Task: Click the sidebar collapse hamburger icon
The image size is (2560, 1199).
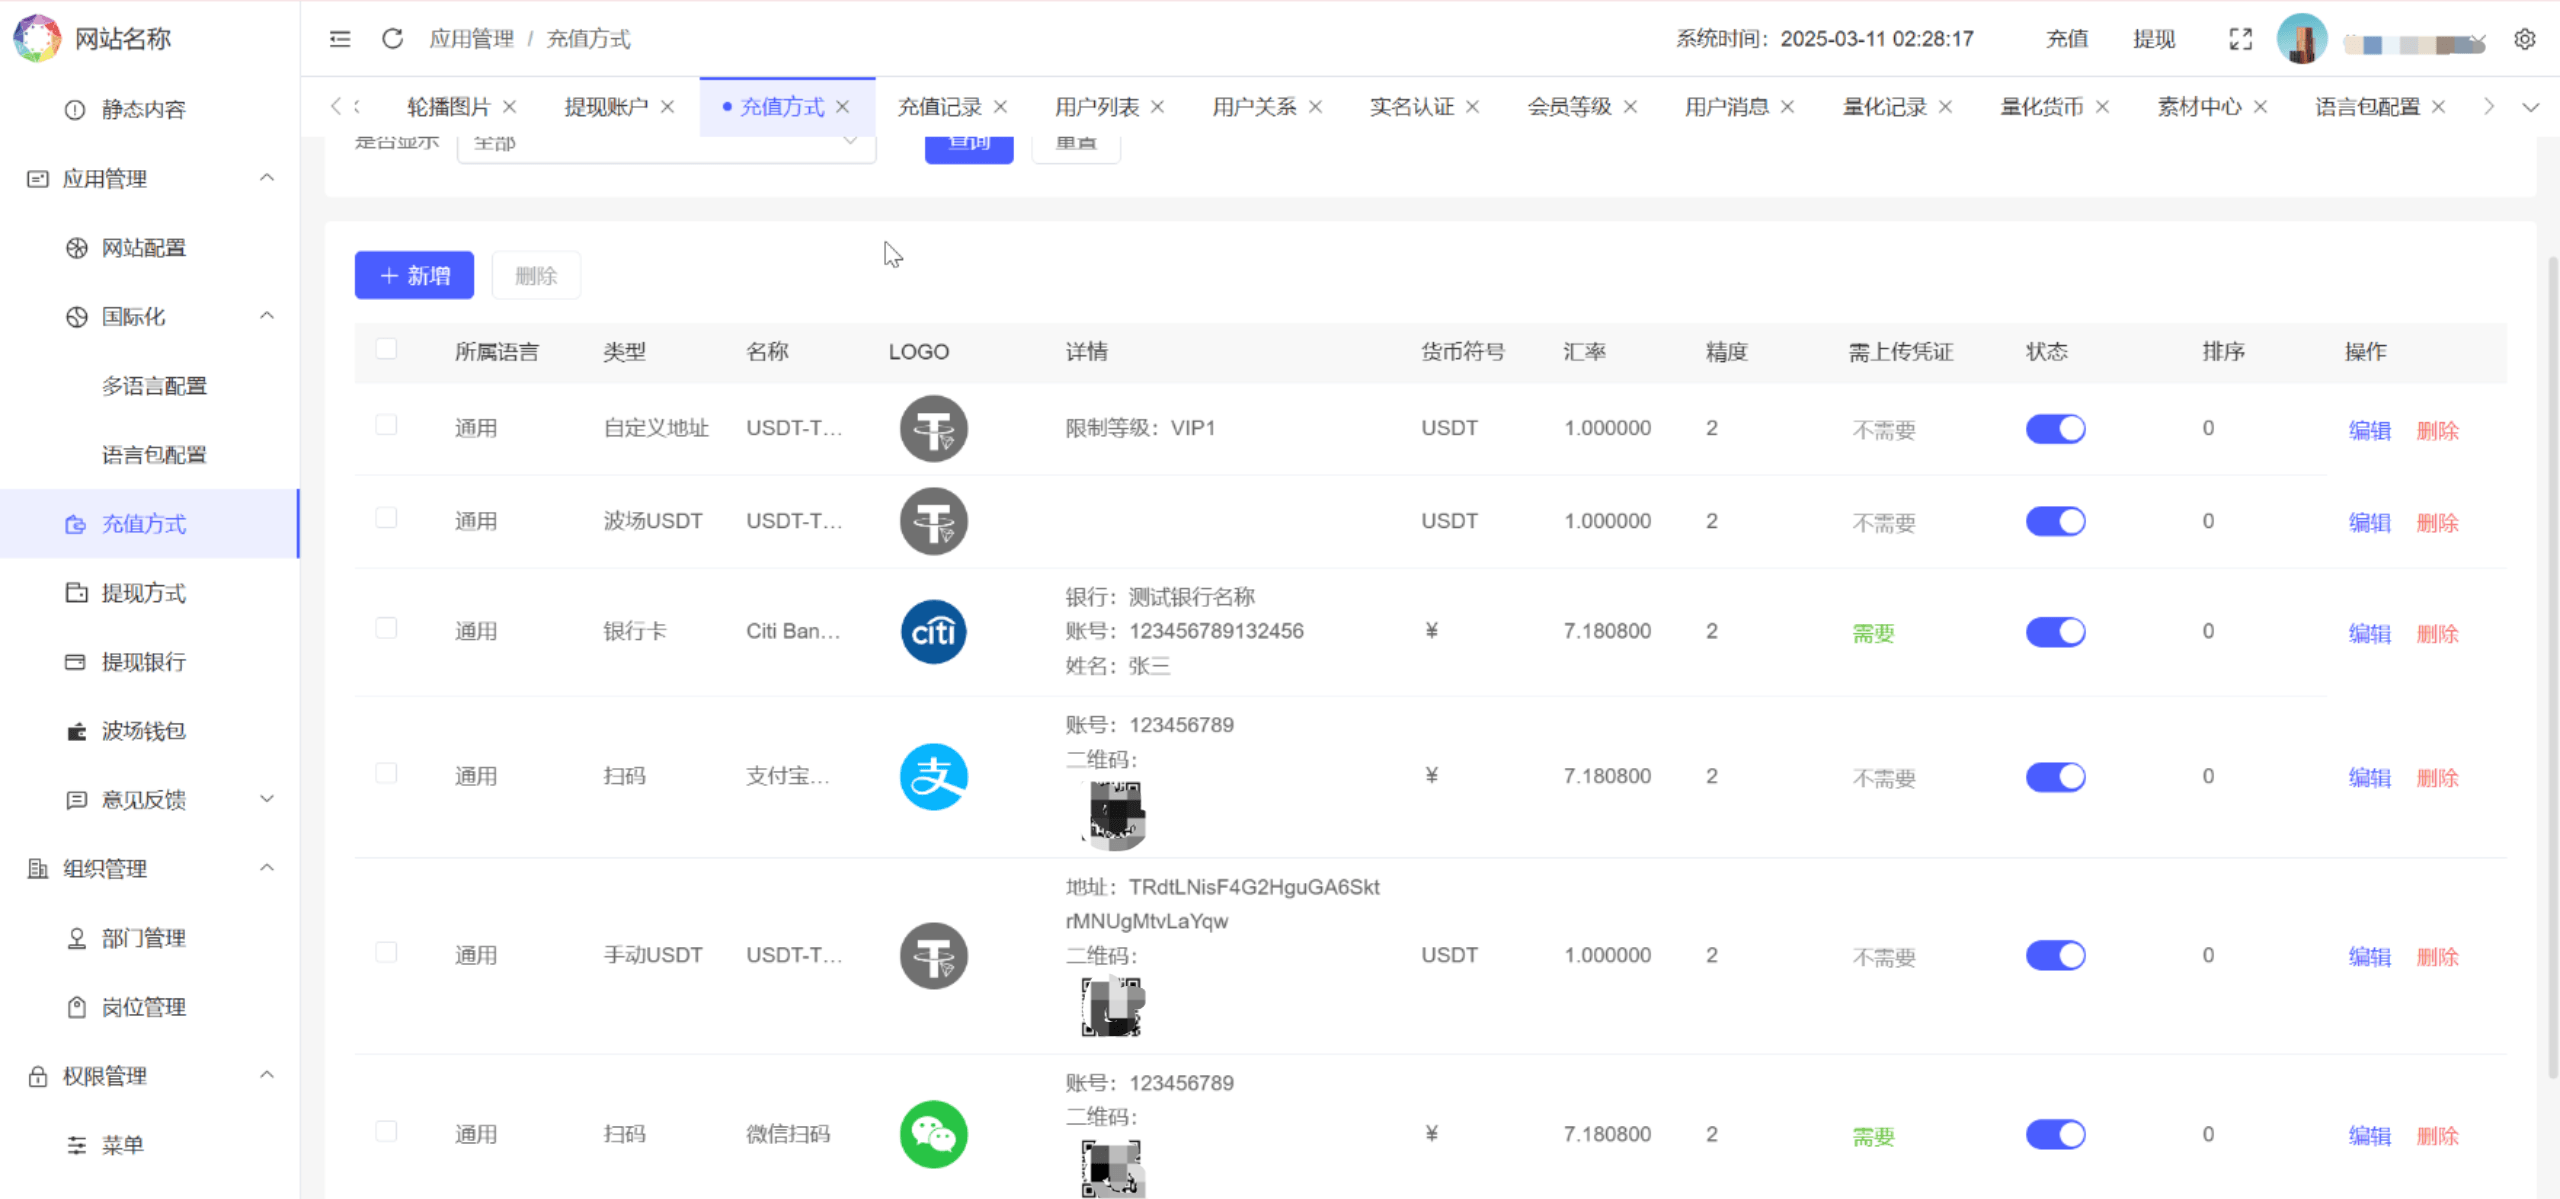Action: click(x=340, y=39)
